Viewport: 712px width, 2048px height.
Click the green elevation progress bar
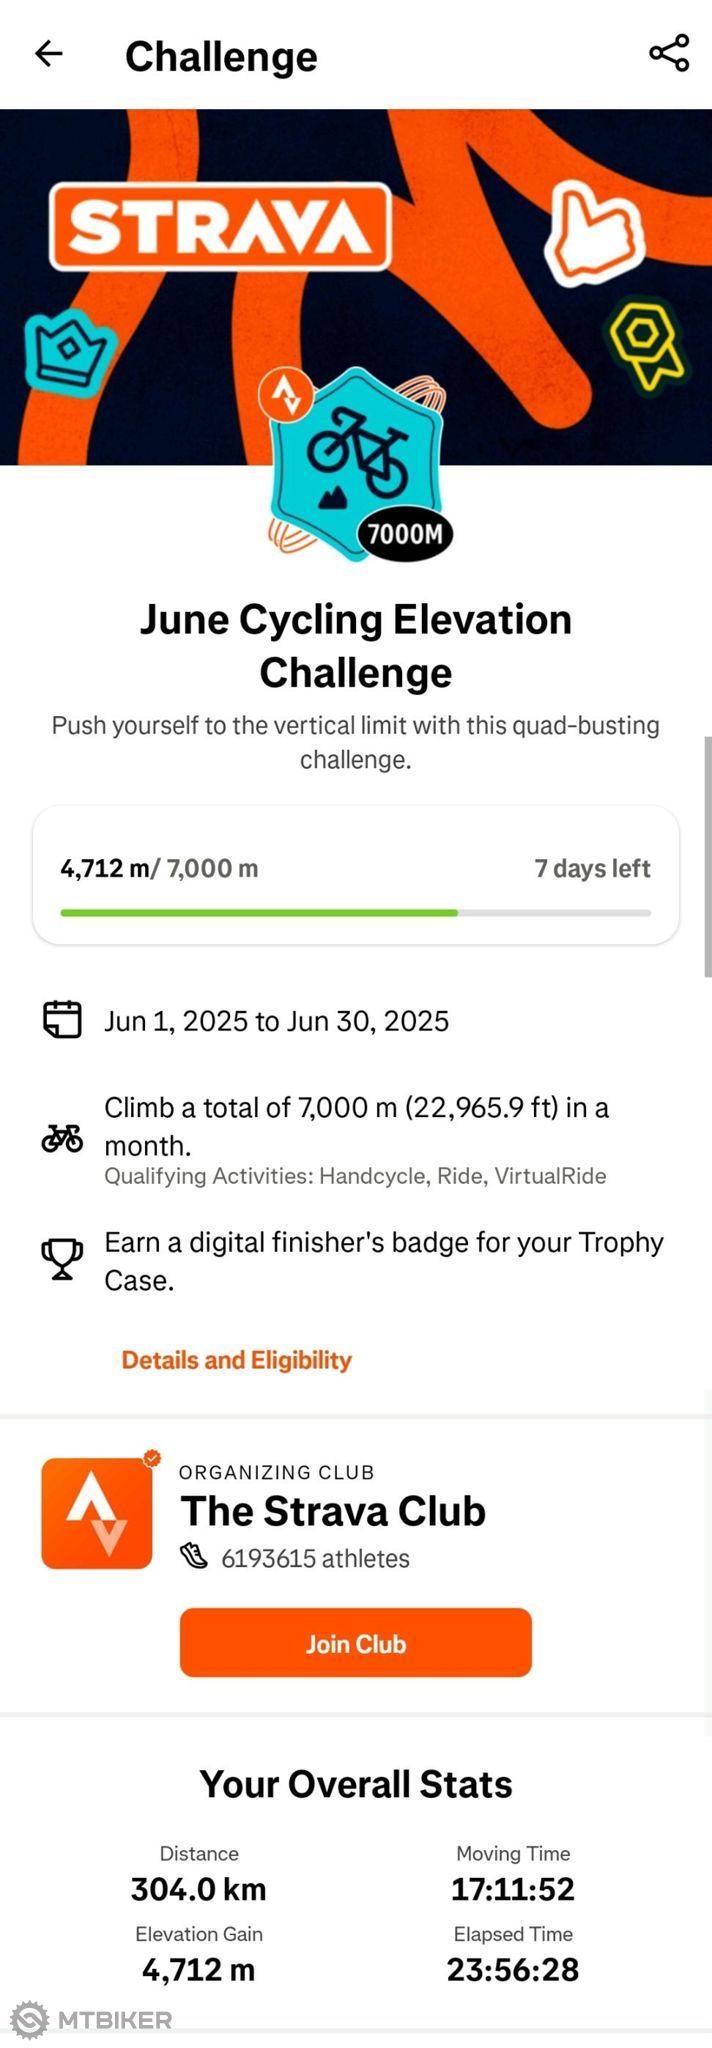(259, 913)
